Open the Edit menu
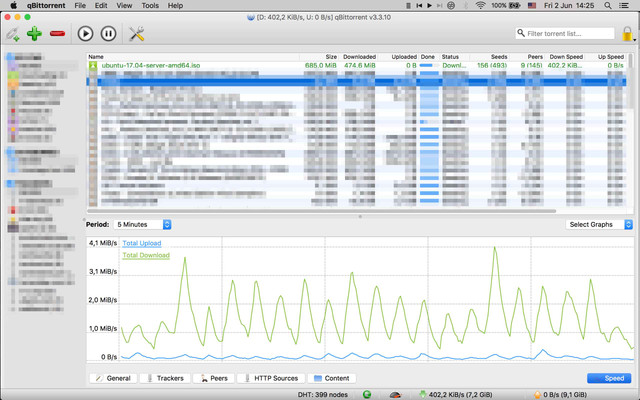This screenshot has width=640, height=400. [x=101, y=5]
